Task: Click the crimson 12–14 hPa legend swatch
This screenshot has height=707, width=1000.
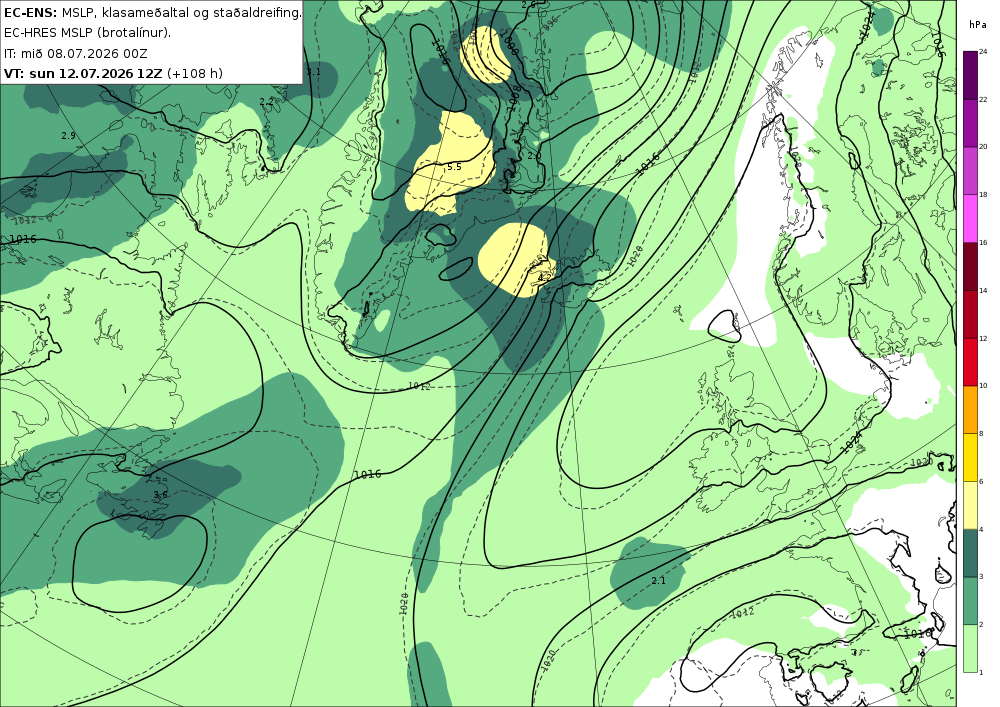Action: pyautogui.click(x=970, y=314)
